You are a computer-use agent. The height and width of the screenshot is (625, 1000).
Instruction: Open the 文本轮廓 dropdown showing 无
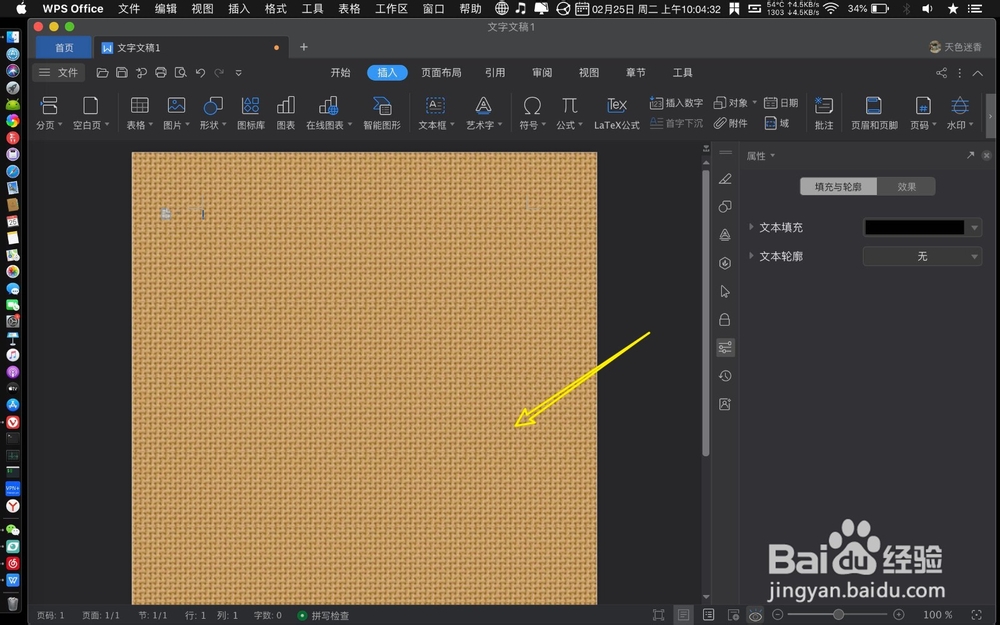coord(921,256)
